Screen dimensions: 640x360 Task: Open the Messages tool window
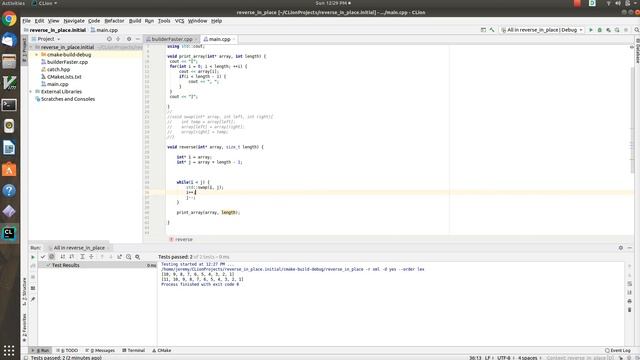click(100, 351)
